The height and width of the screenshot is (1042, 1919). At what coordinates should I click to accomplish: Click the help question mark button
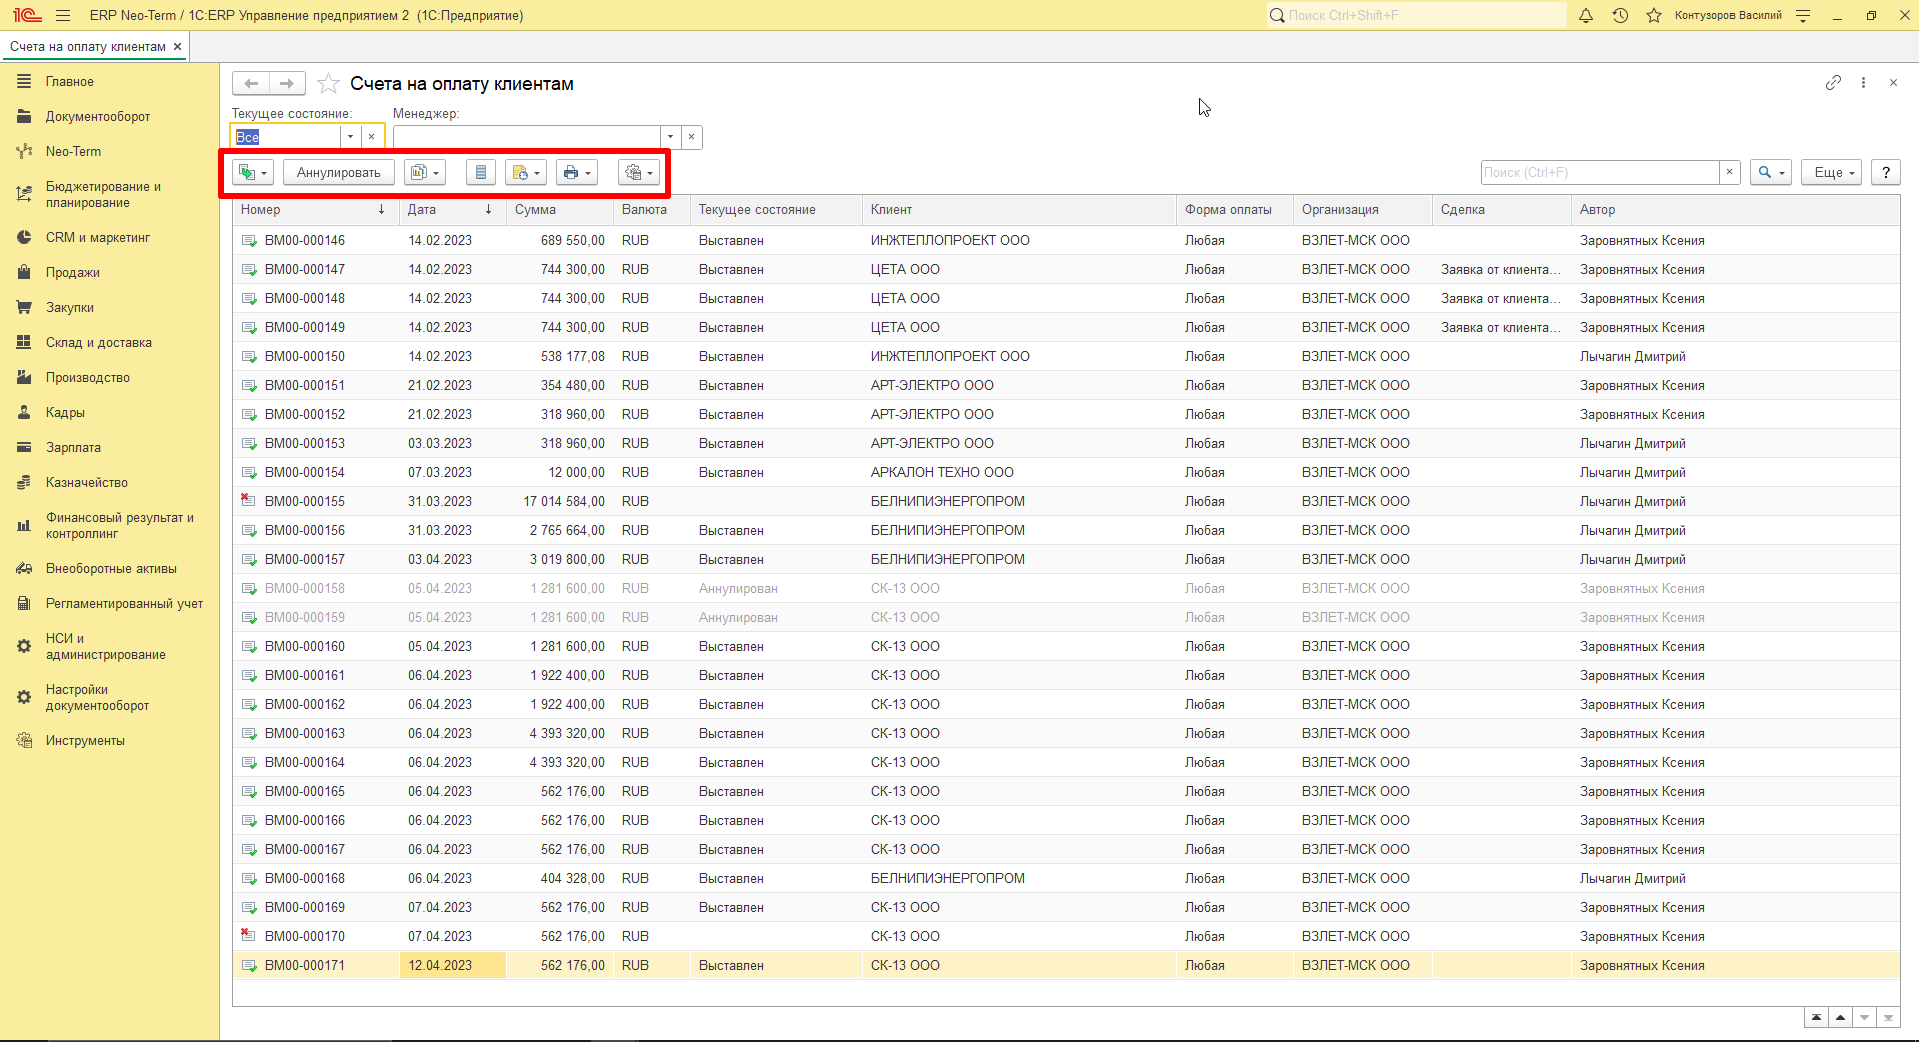tap(1886, 172)
